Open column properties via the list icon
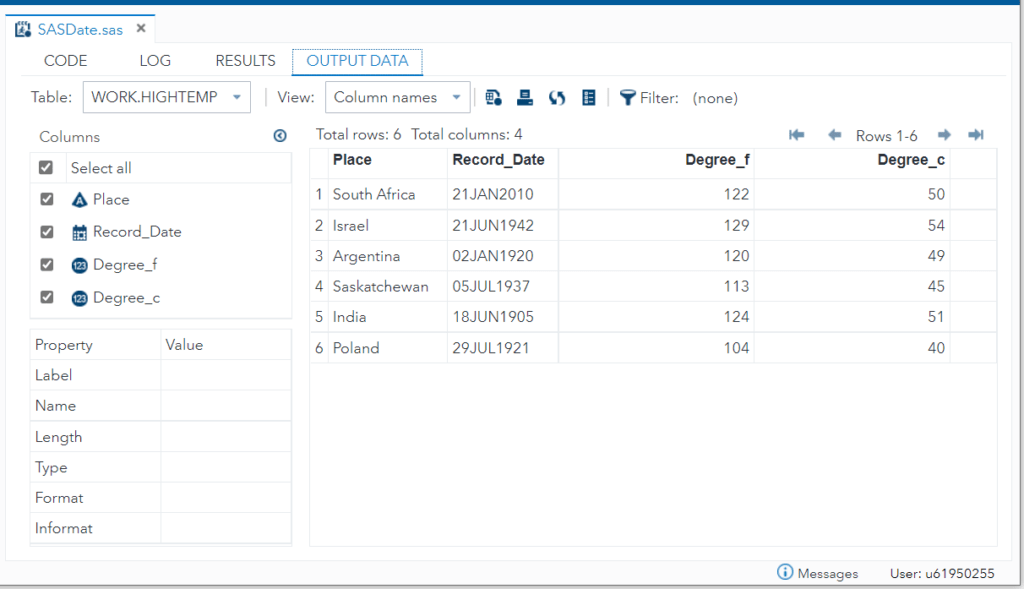1024x589 pixels. [x=589, y=97]
